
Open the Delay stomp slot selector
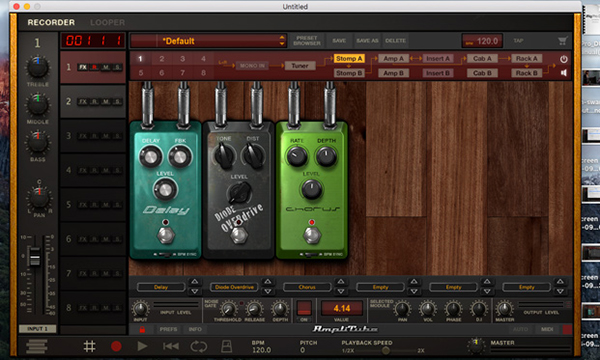[x=161, y=287]
